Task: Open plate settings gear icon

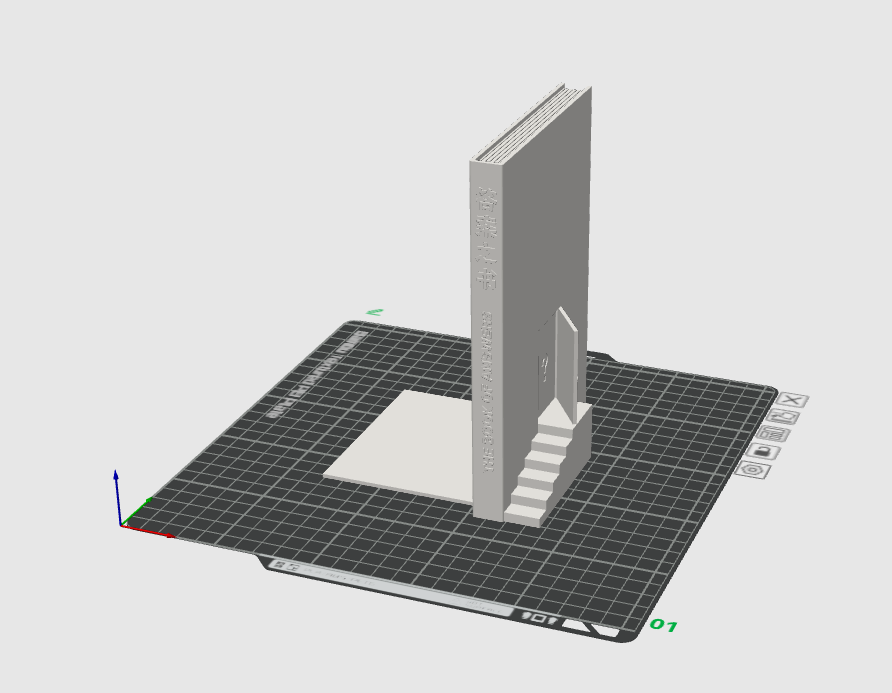Action: tap(753, 471)
